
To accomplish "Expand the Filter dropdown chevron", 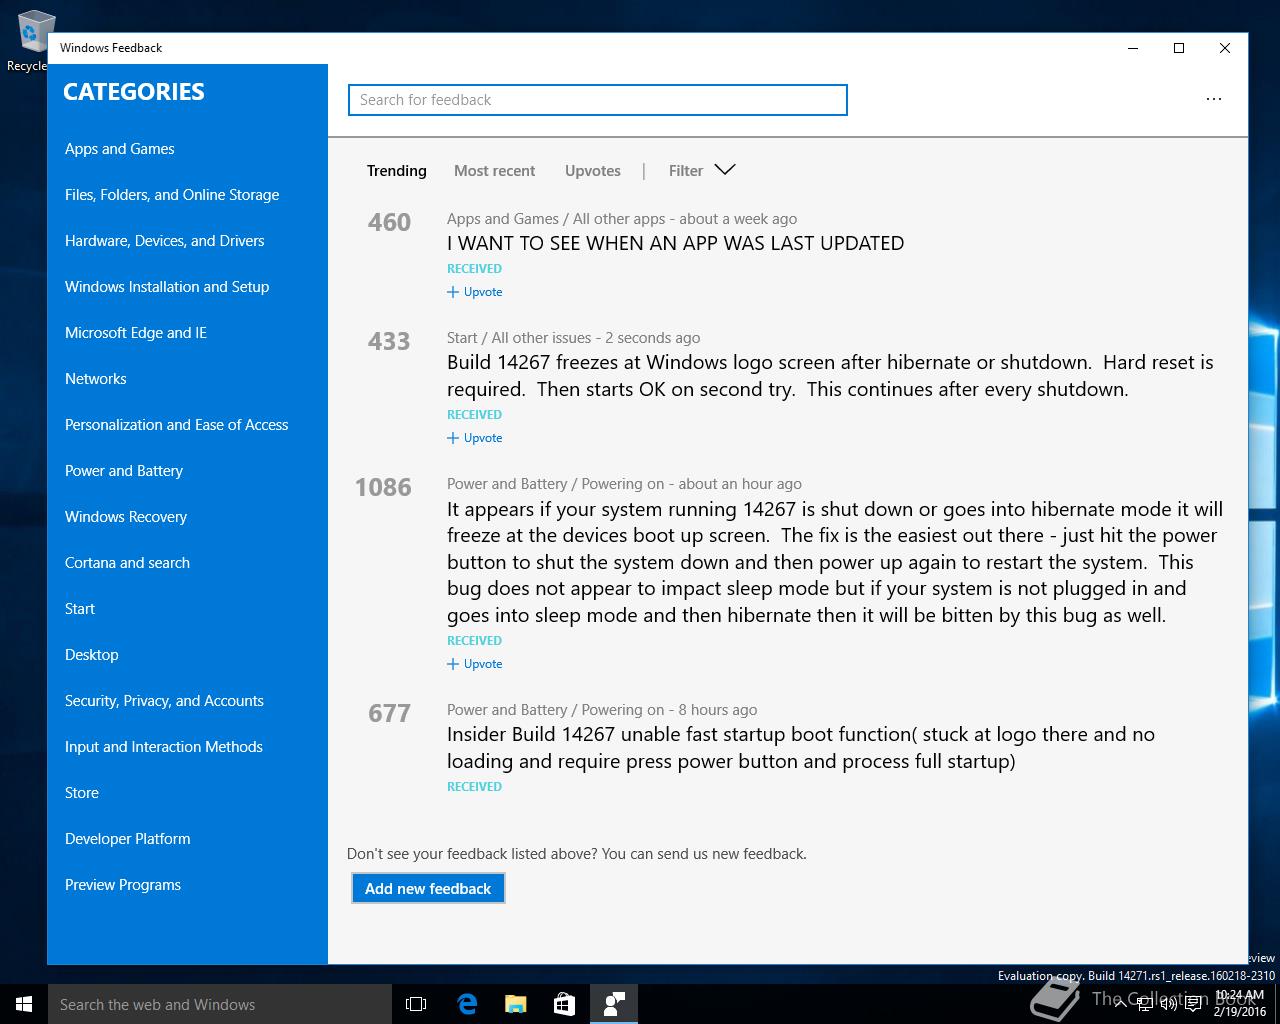I will [x=725, y=170].
